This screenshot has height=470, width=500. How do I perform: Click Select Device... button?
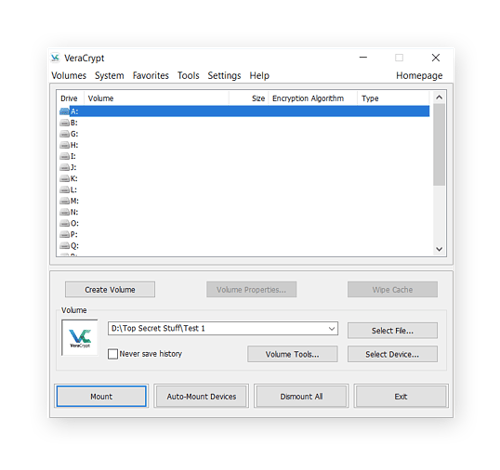(393, 354)
